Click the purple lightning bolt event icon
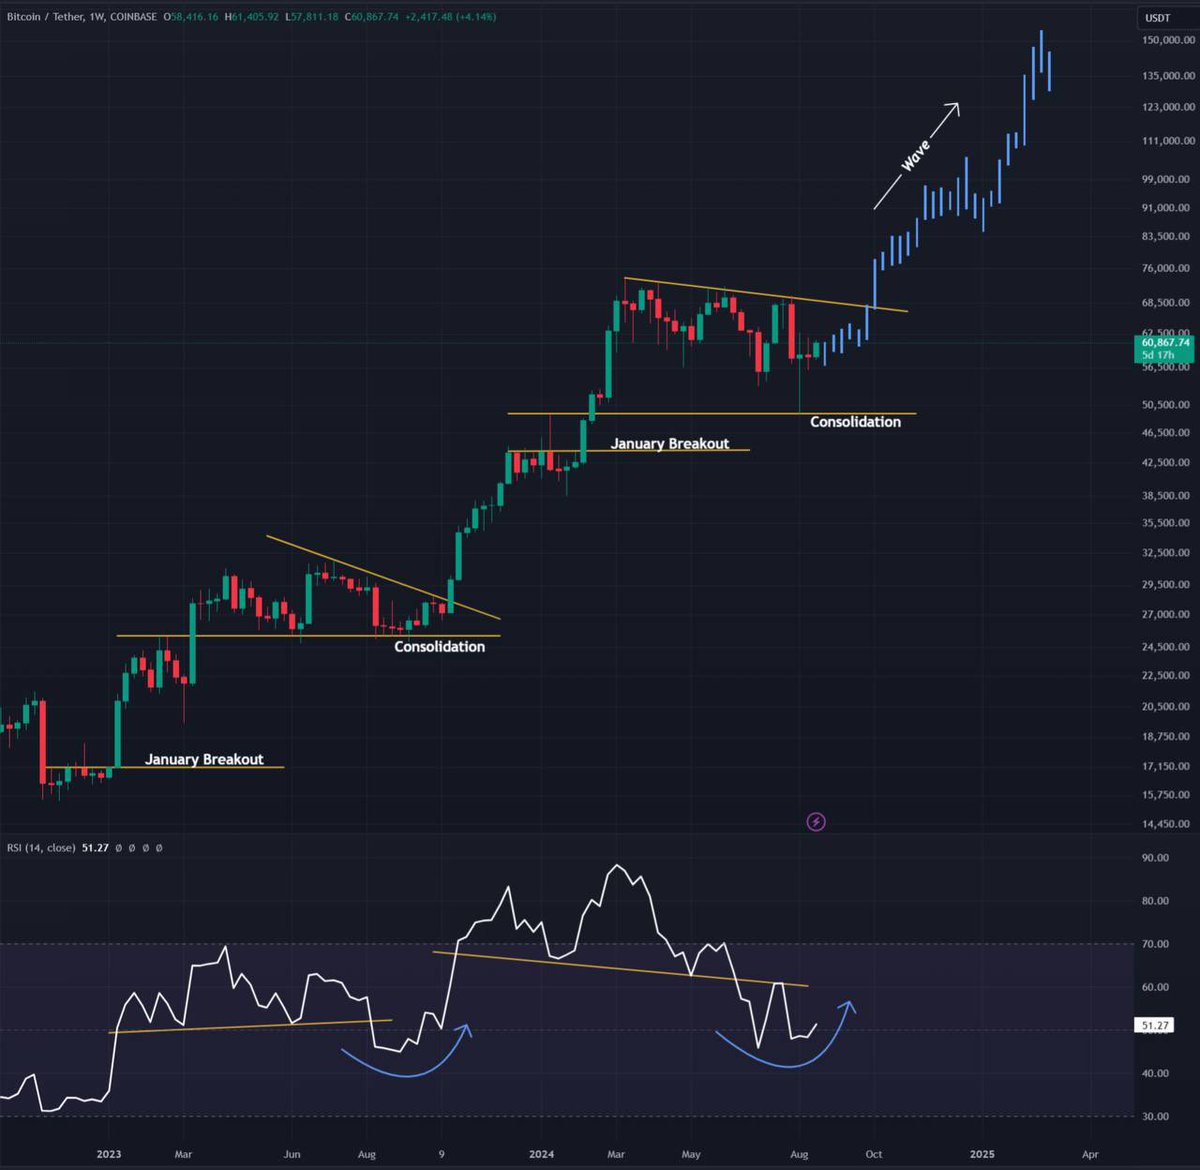Image resolution: width=1200 pixels, height=1170 pixels. 816,822
